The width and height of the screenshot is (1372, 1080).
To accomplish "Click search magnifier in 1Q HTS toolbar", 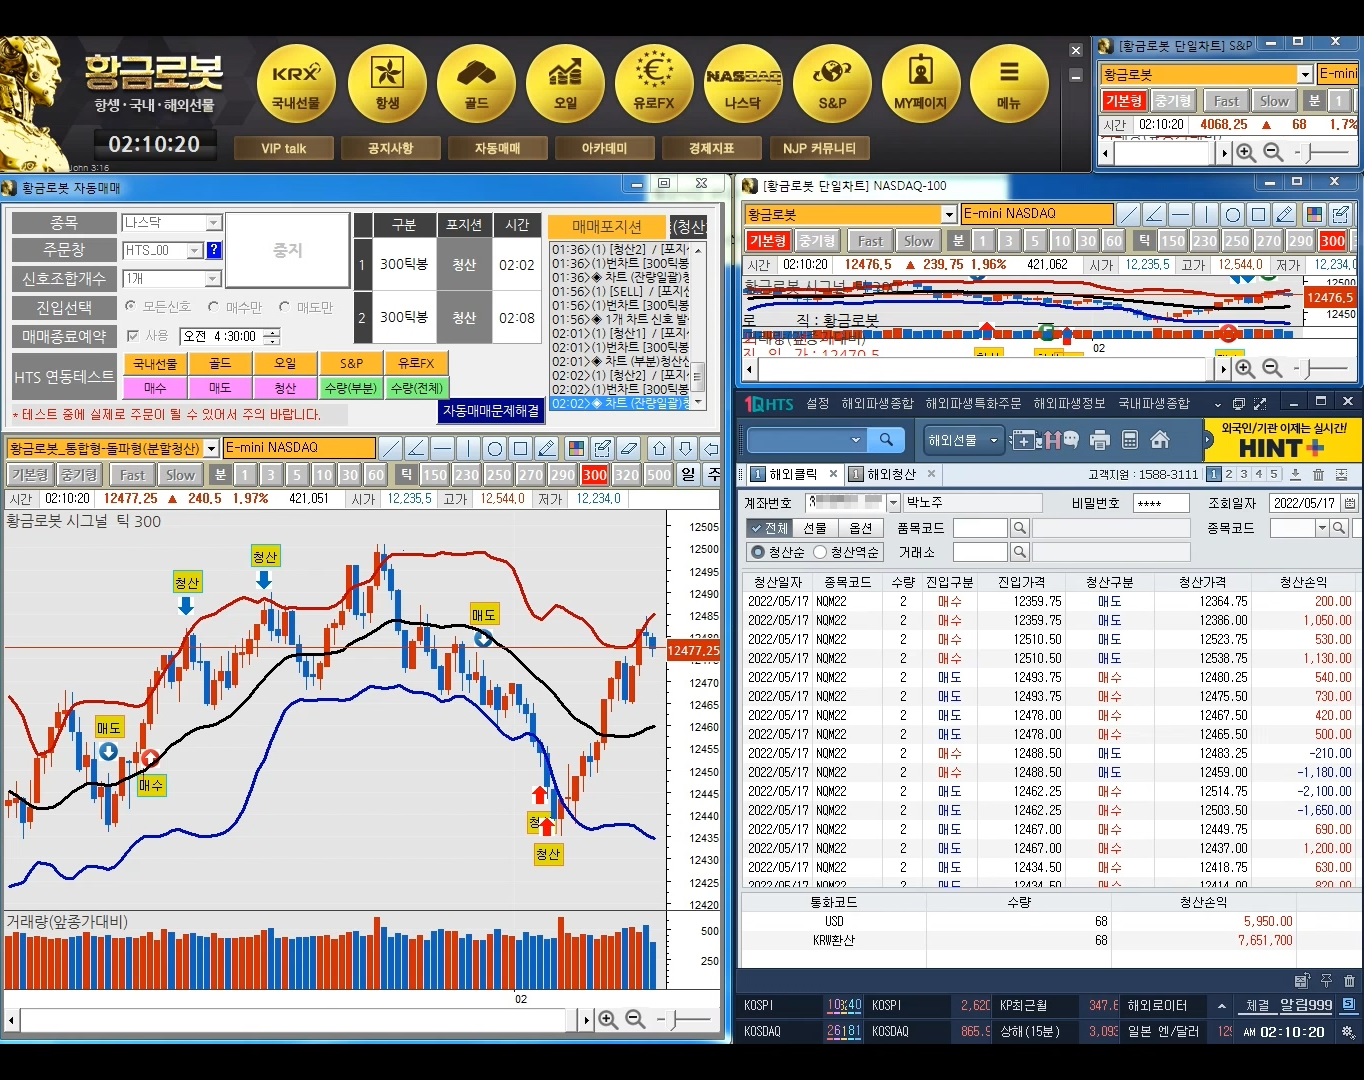I will (x=886, y=440).
